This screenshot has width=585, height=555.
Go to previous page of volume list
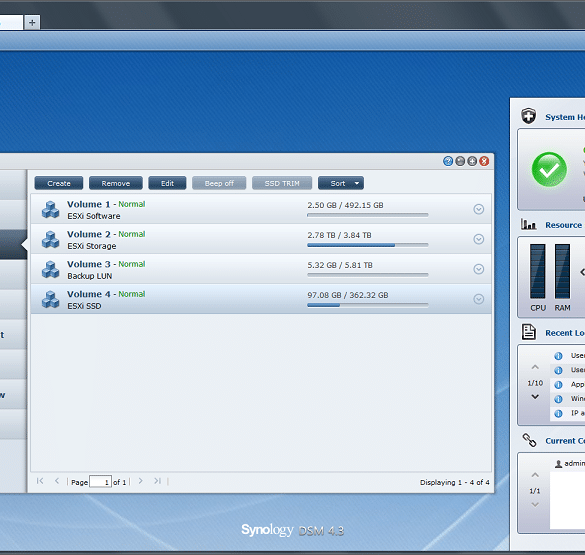click(x=57, y=481)
